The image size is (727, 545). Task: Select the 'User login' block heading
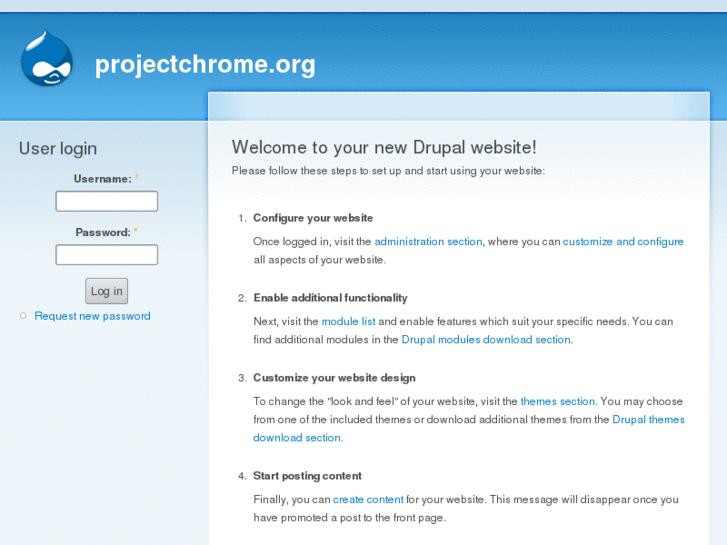(x=58, y=148)
